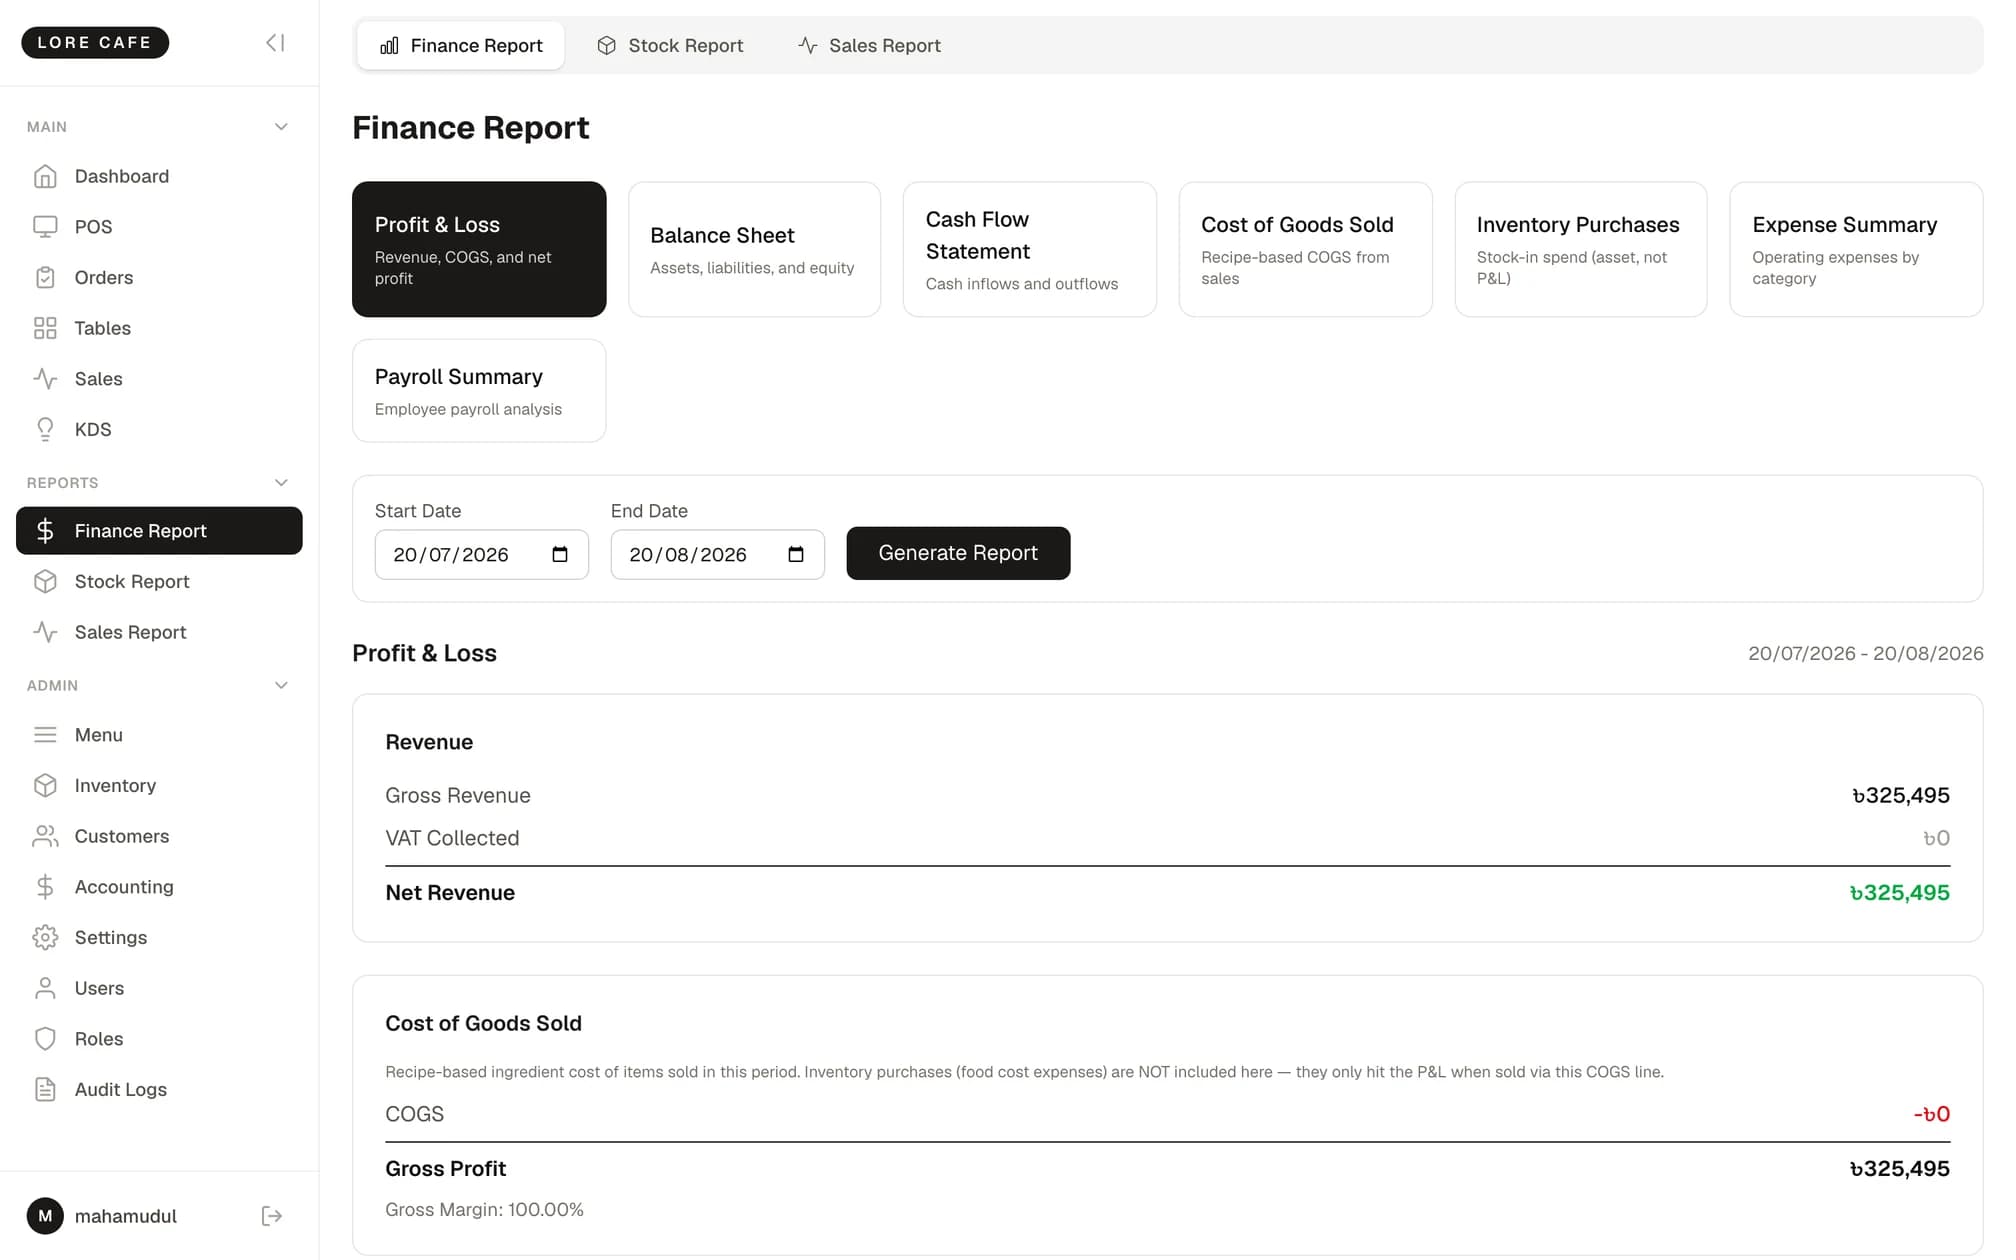2016x1260 pixels.
Task: Collapse the sidebar with the arrow icon
Action: point(275,43)
